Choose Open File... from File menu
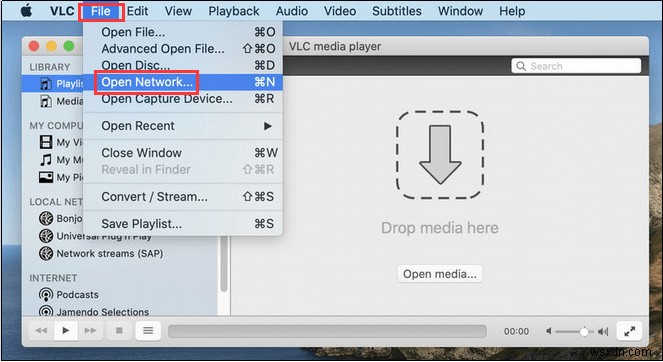 [183, 32]
